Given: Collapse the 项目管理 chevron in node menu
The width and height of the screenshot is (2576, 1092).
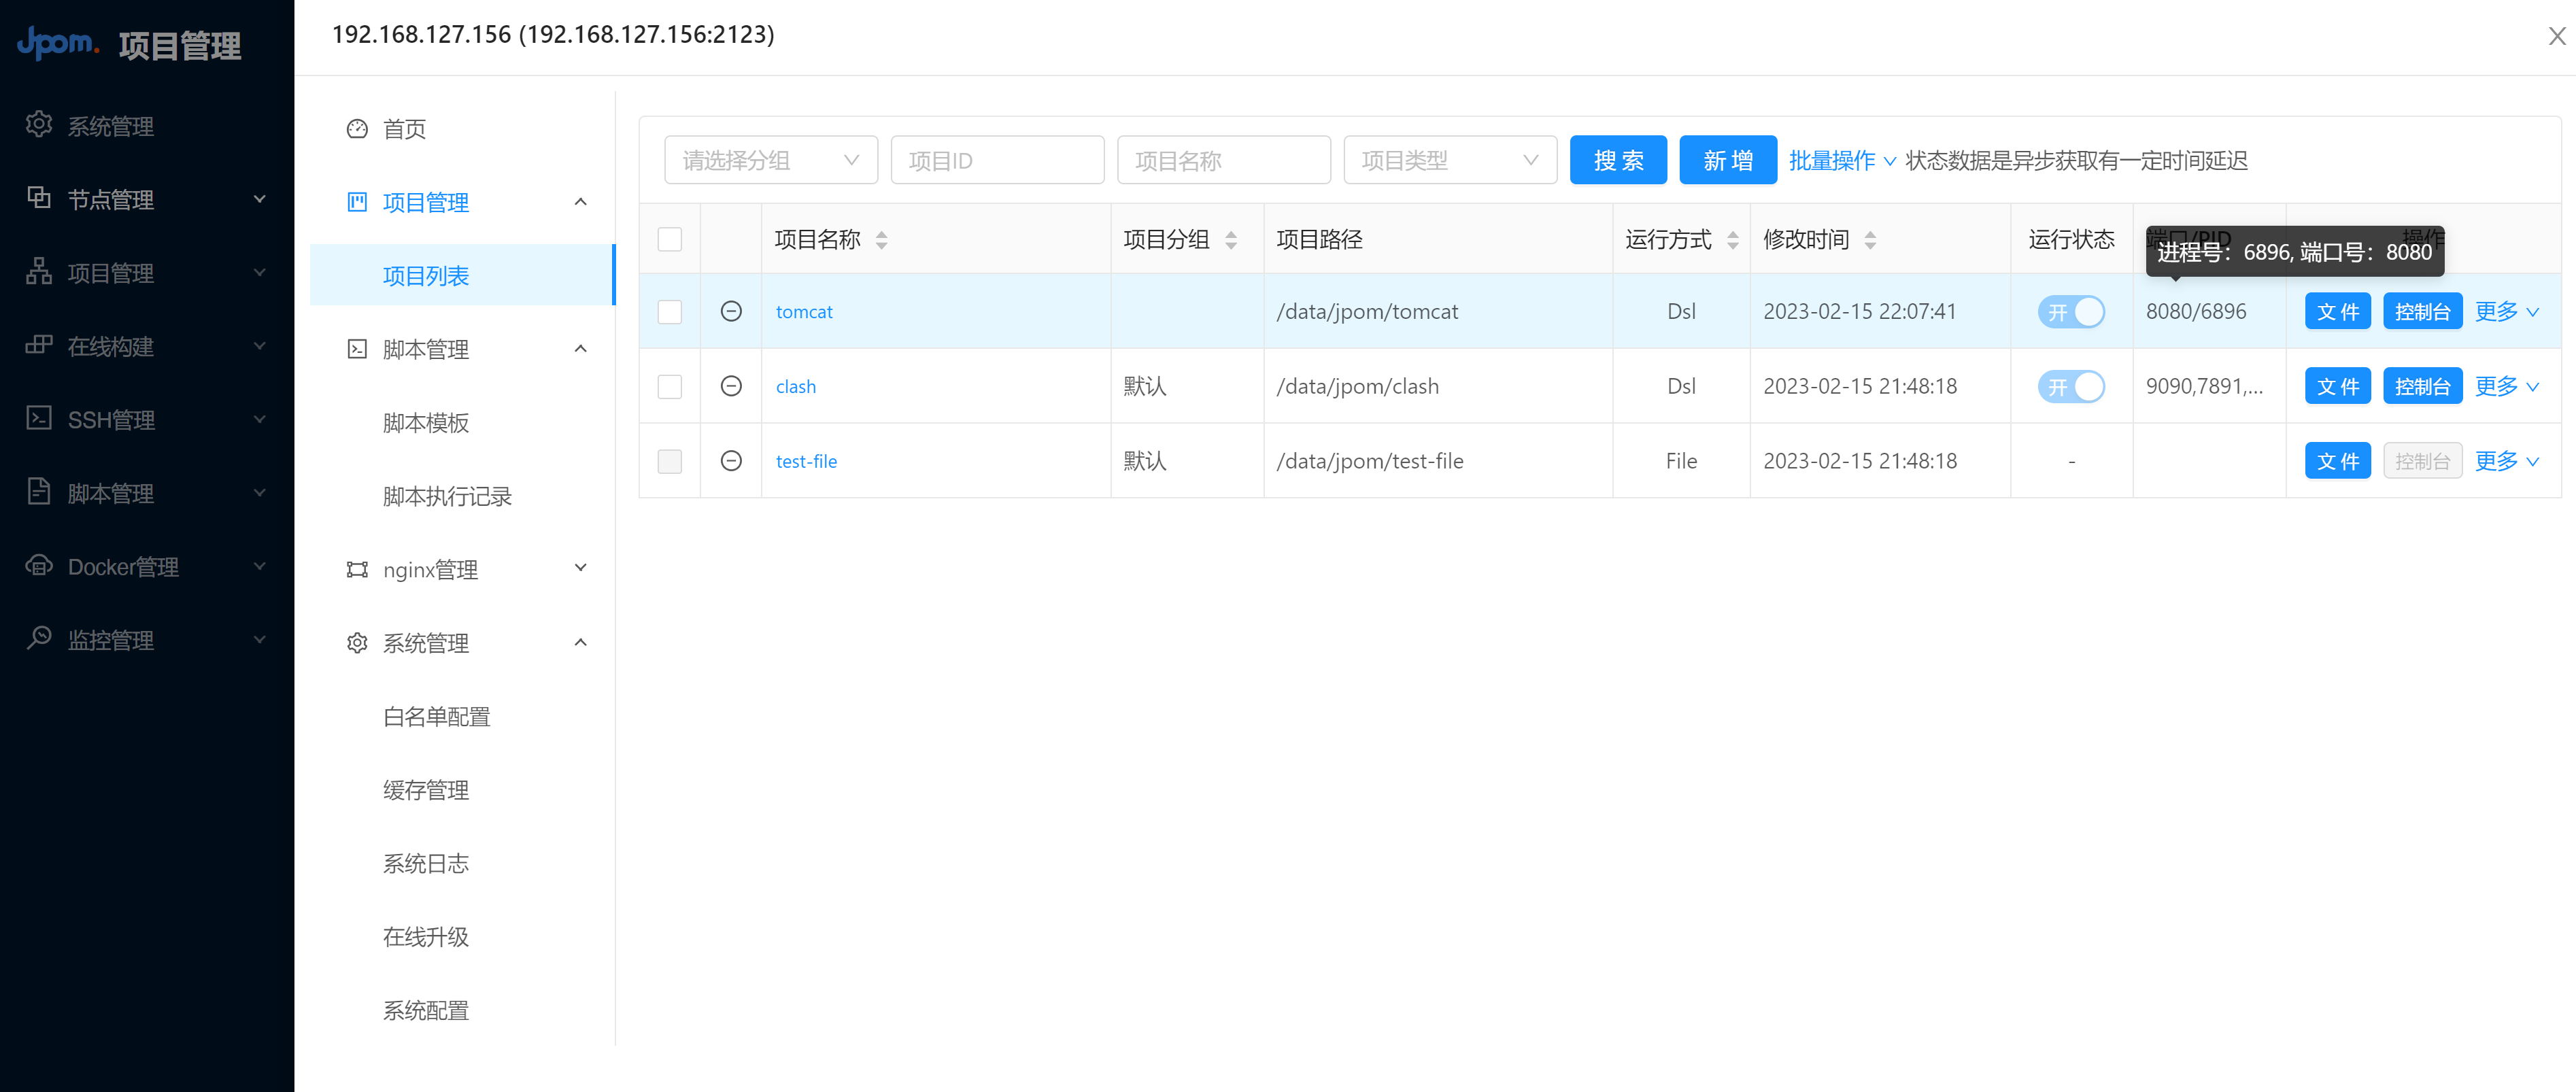Looking at the screenshot, I should pos(580,202).
